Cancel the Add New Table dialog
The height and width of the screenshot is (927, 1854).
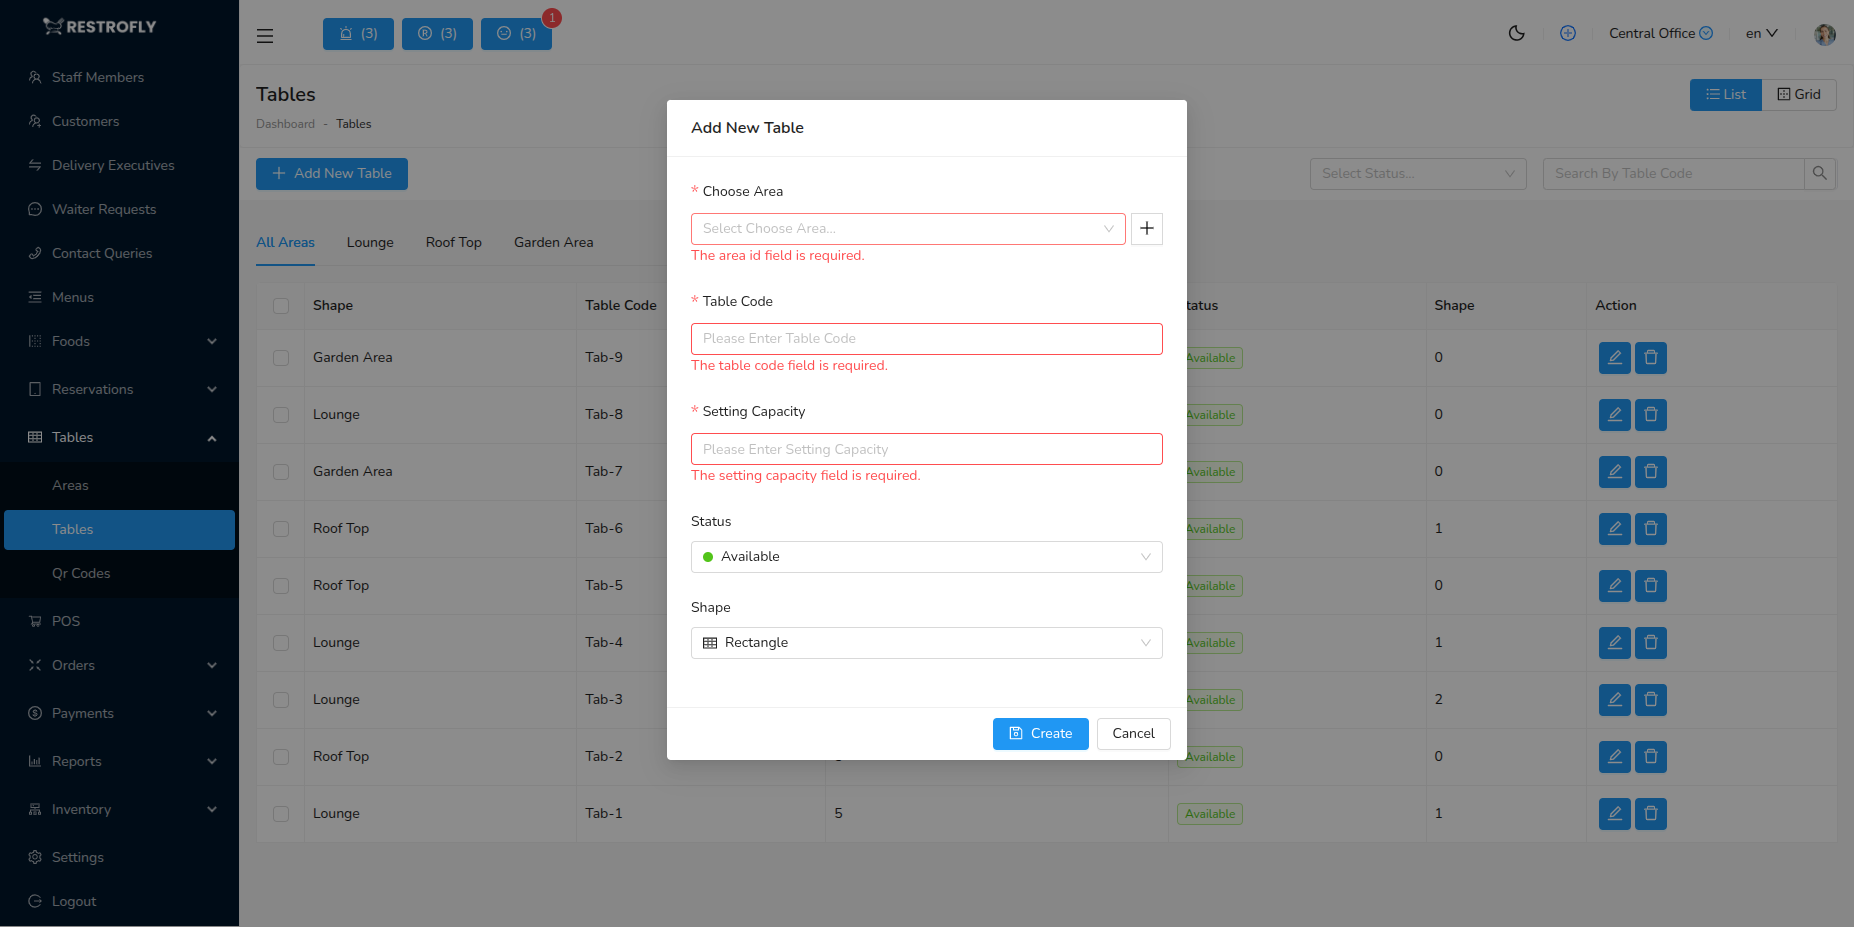(x=1133, y=733)
